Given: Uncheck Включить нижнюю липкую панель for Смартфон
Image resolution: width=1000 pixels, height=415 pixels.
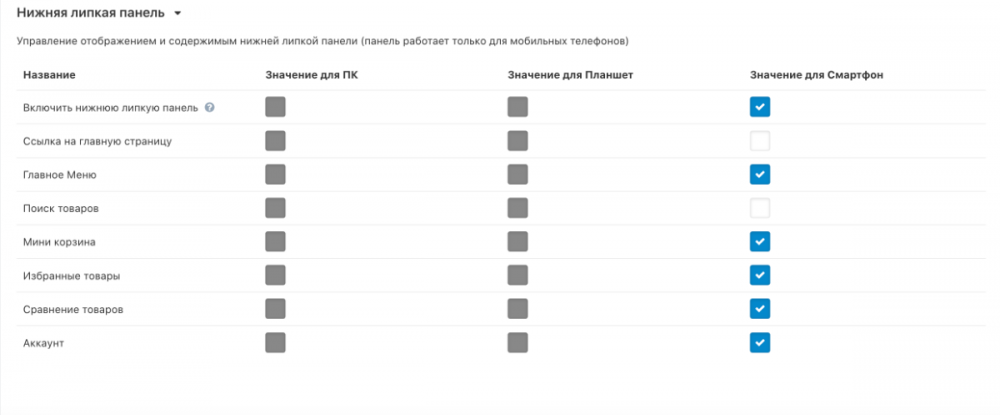Looking at the screenshot, I should 760,107.
